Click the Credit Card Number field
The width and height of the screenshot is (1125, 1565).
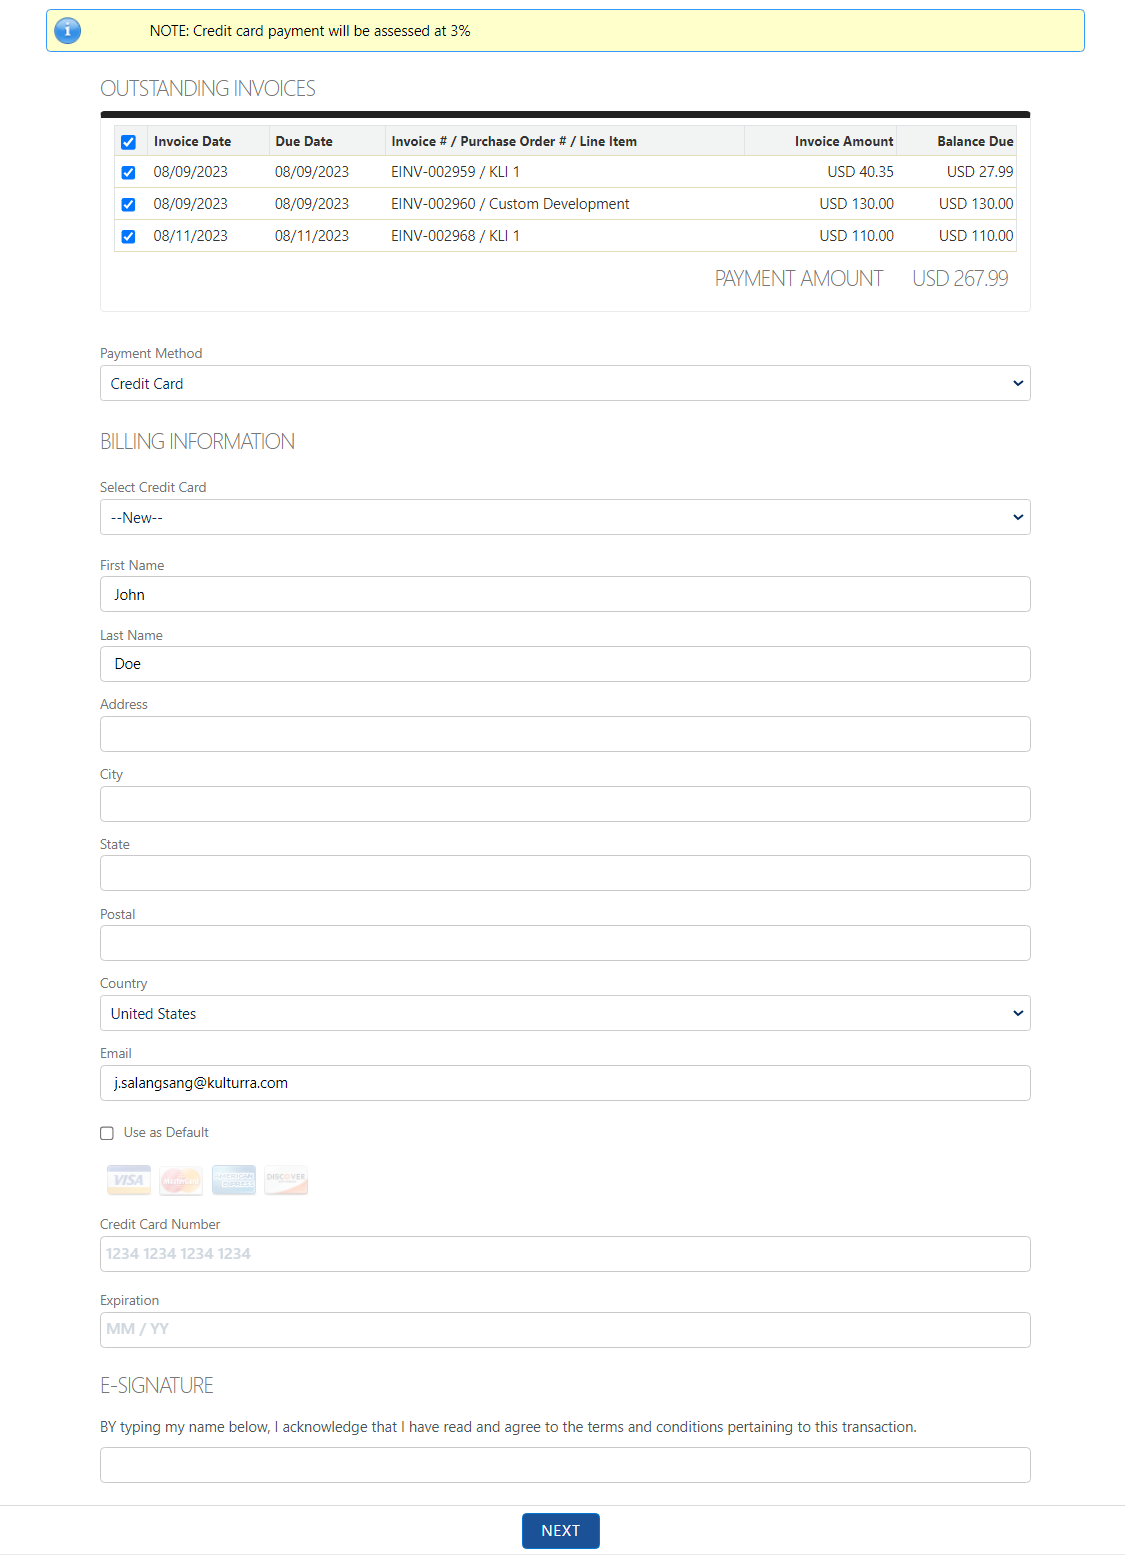[565, 1254]
